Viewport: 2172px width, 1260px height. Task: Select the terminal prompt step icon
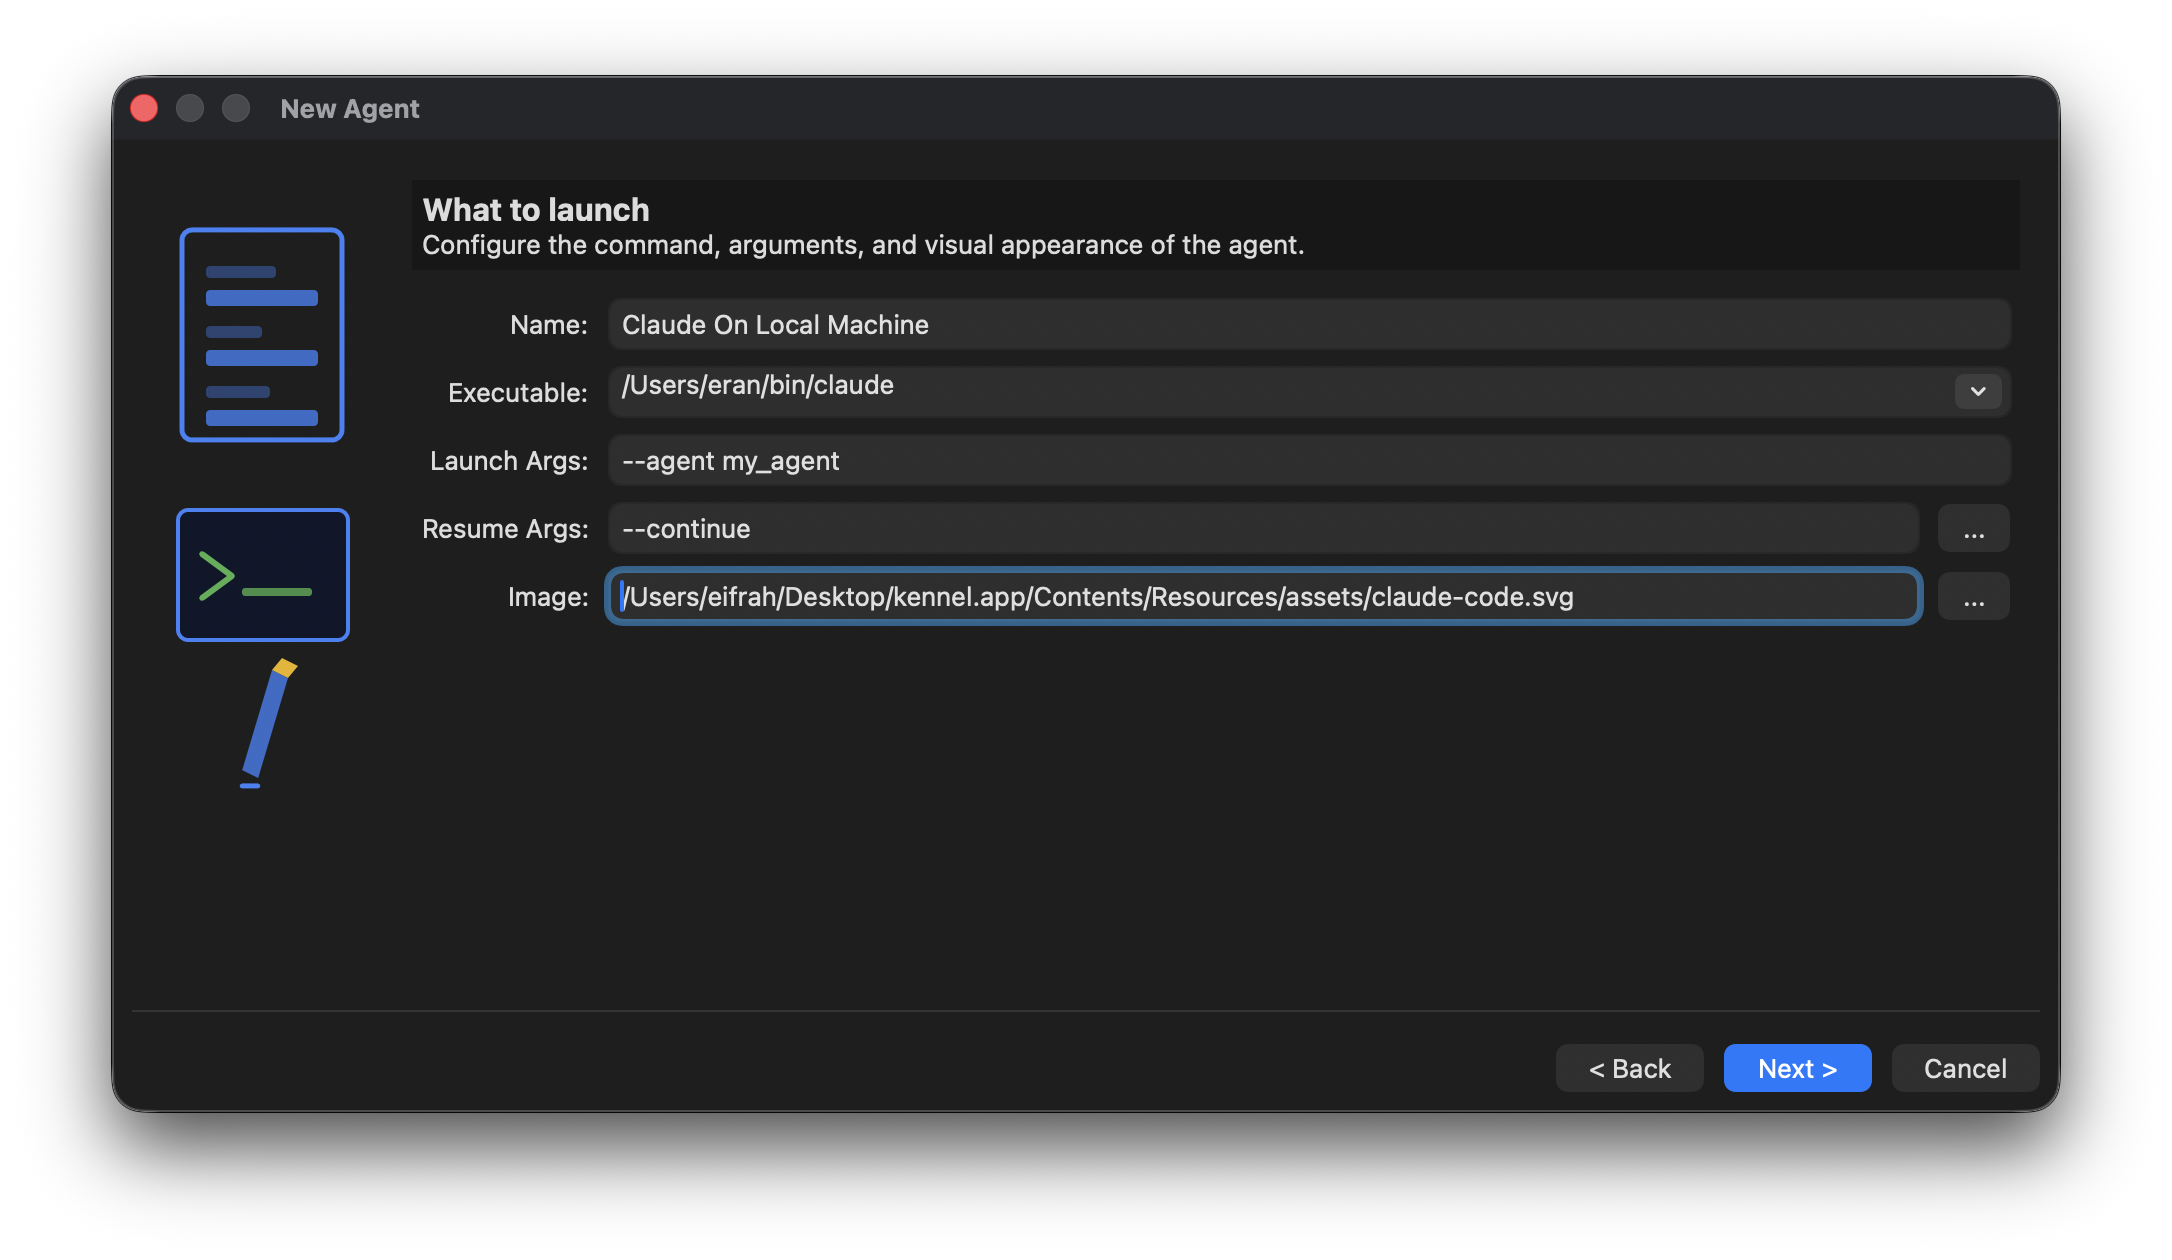[263, 575]
